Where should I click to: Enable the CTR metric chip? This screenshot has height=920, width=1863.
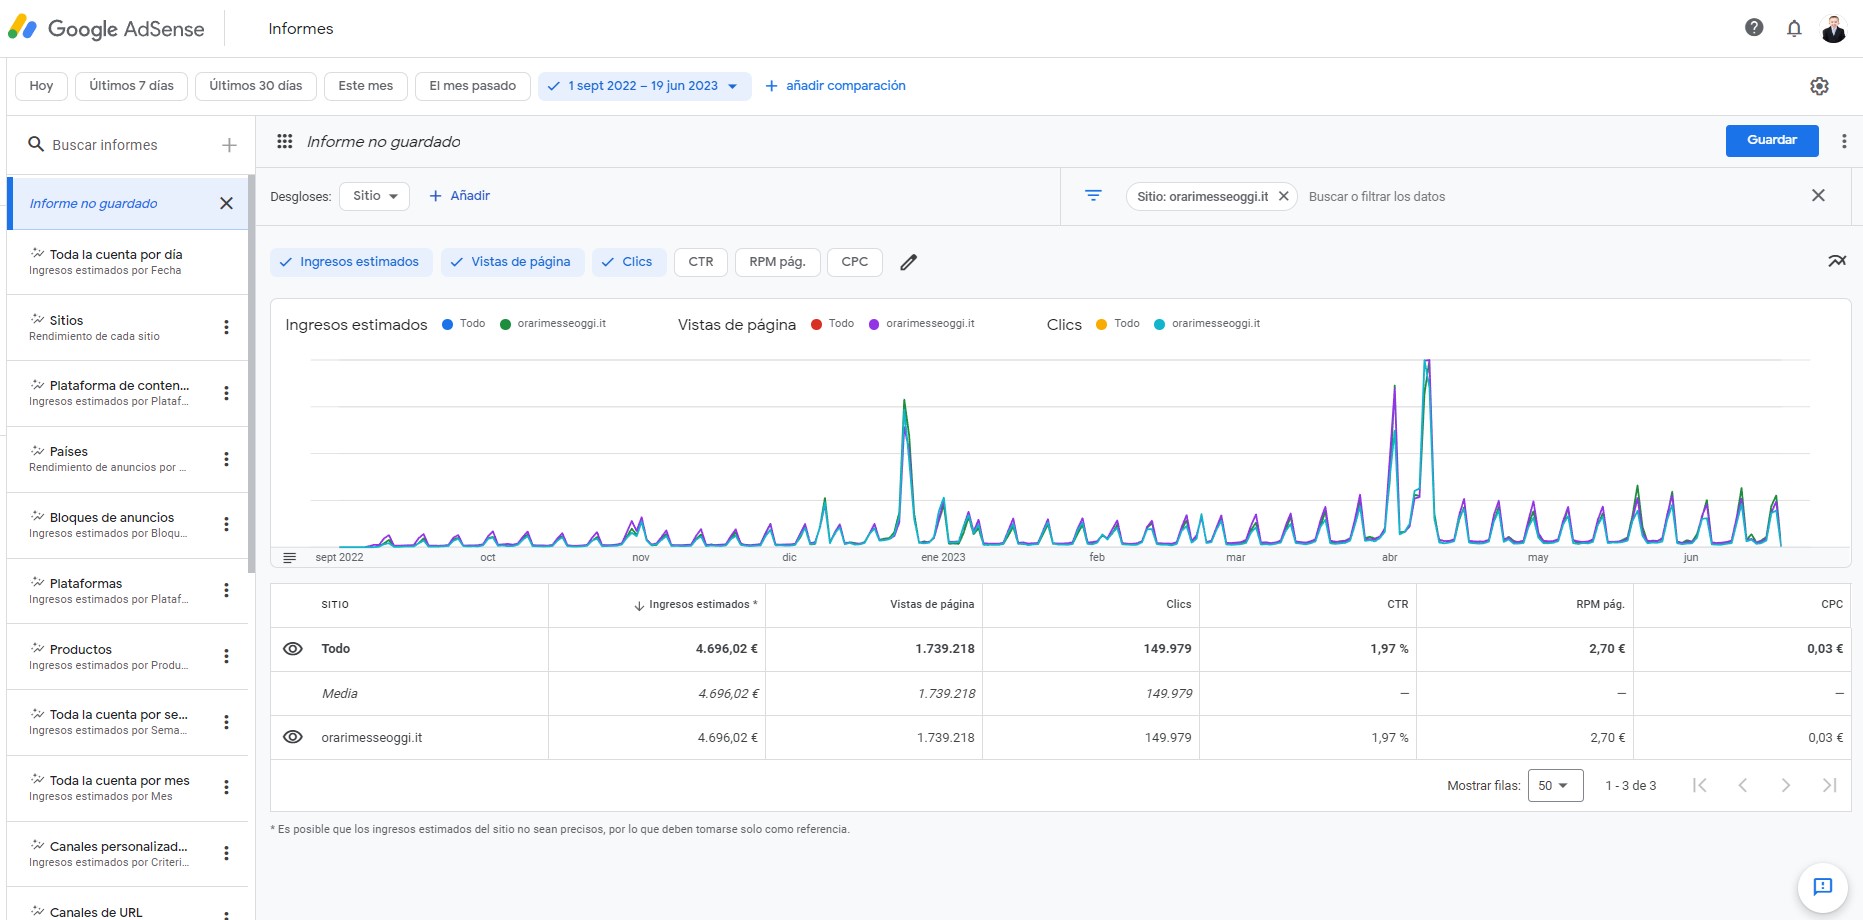701,262
